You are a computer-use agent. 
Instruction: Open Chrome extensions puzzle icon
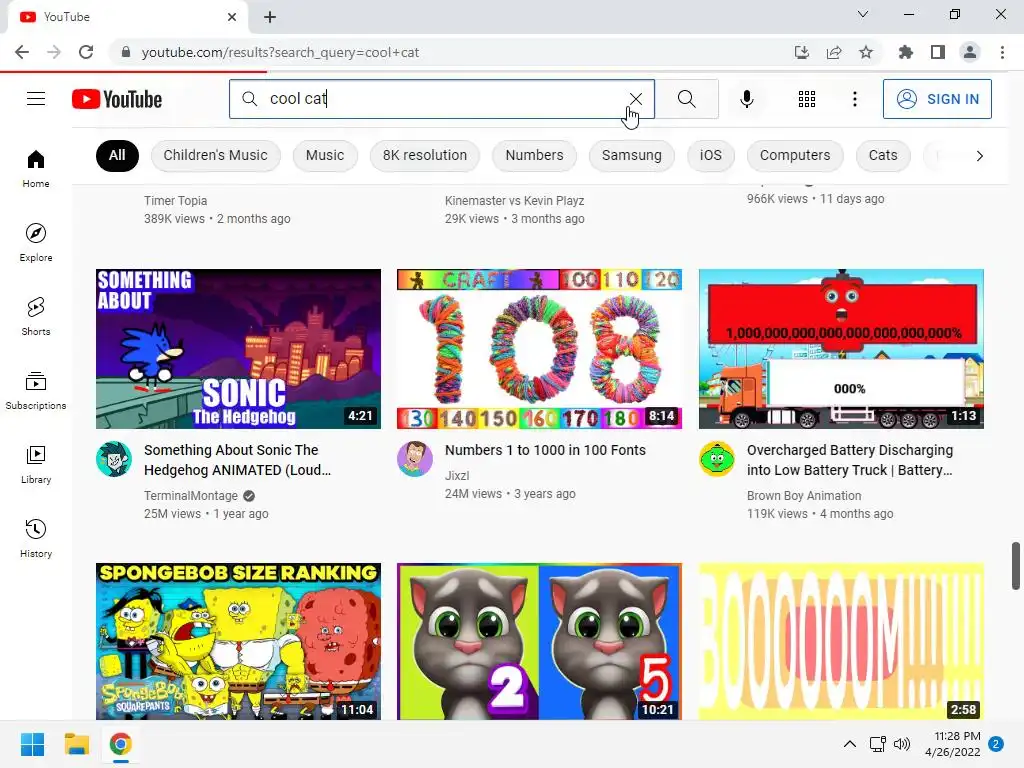pyautogui.click(x=905, y=52)
